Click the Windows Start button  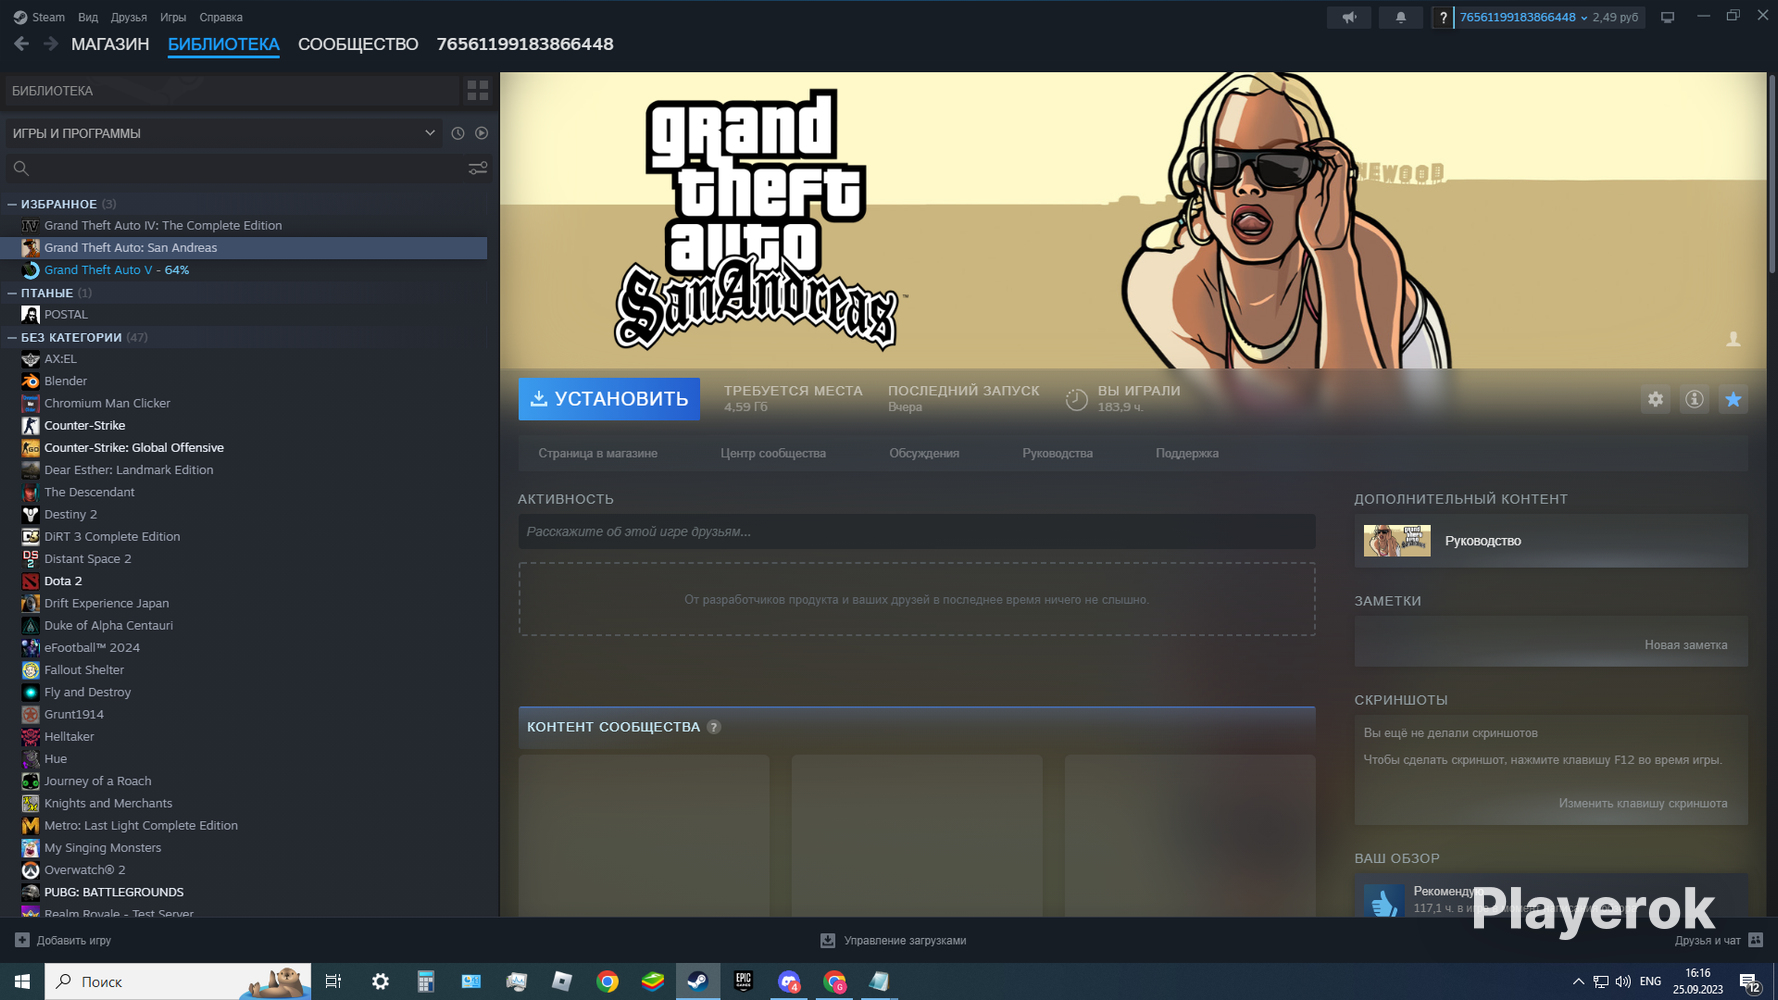[x=22, y=981]
